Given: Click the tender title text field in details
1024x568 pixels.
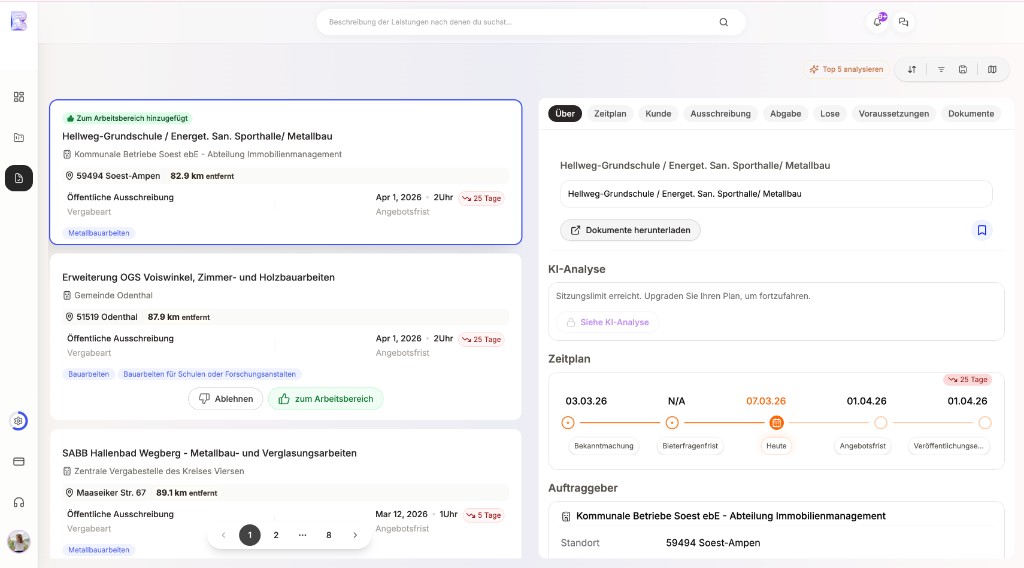Looking at the screenshot, I should click(x=776, y=194).
